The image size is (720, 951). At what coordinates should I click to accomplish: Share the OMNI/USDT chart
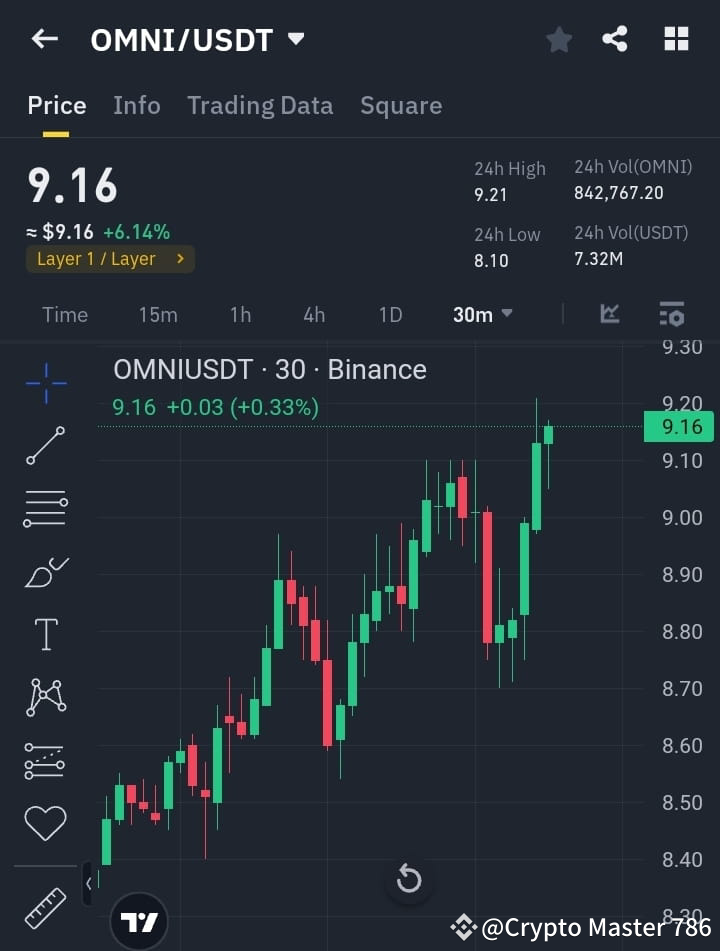pos(614,39)
